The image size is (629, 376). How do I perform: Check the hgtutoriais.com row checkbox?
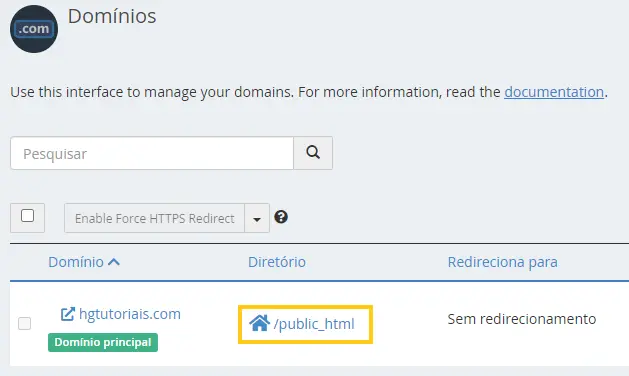coord(24,323)
